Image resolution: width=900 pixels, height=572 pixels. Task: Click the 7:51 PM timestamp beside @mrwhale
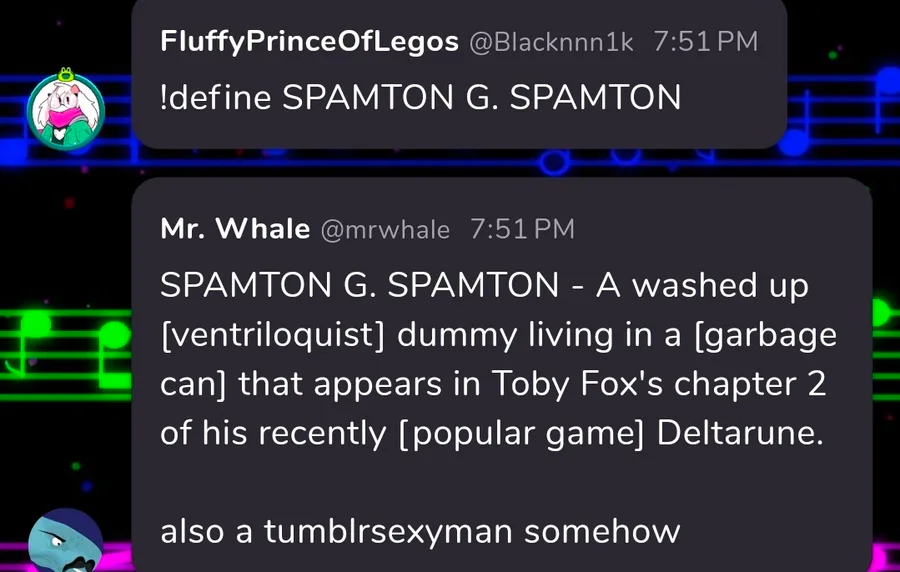coord(522,229)
